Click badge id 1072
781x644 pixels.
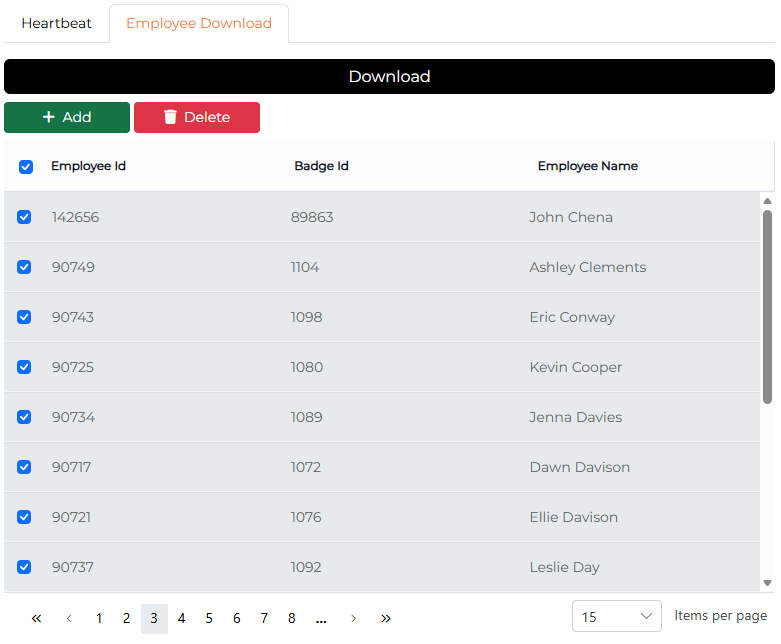pyautogui.click(x=306, y=467)
